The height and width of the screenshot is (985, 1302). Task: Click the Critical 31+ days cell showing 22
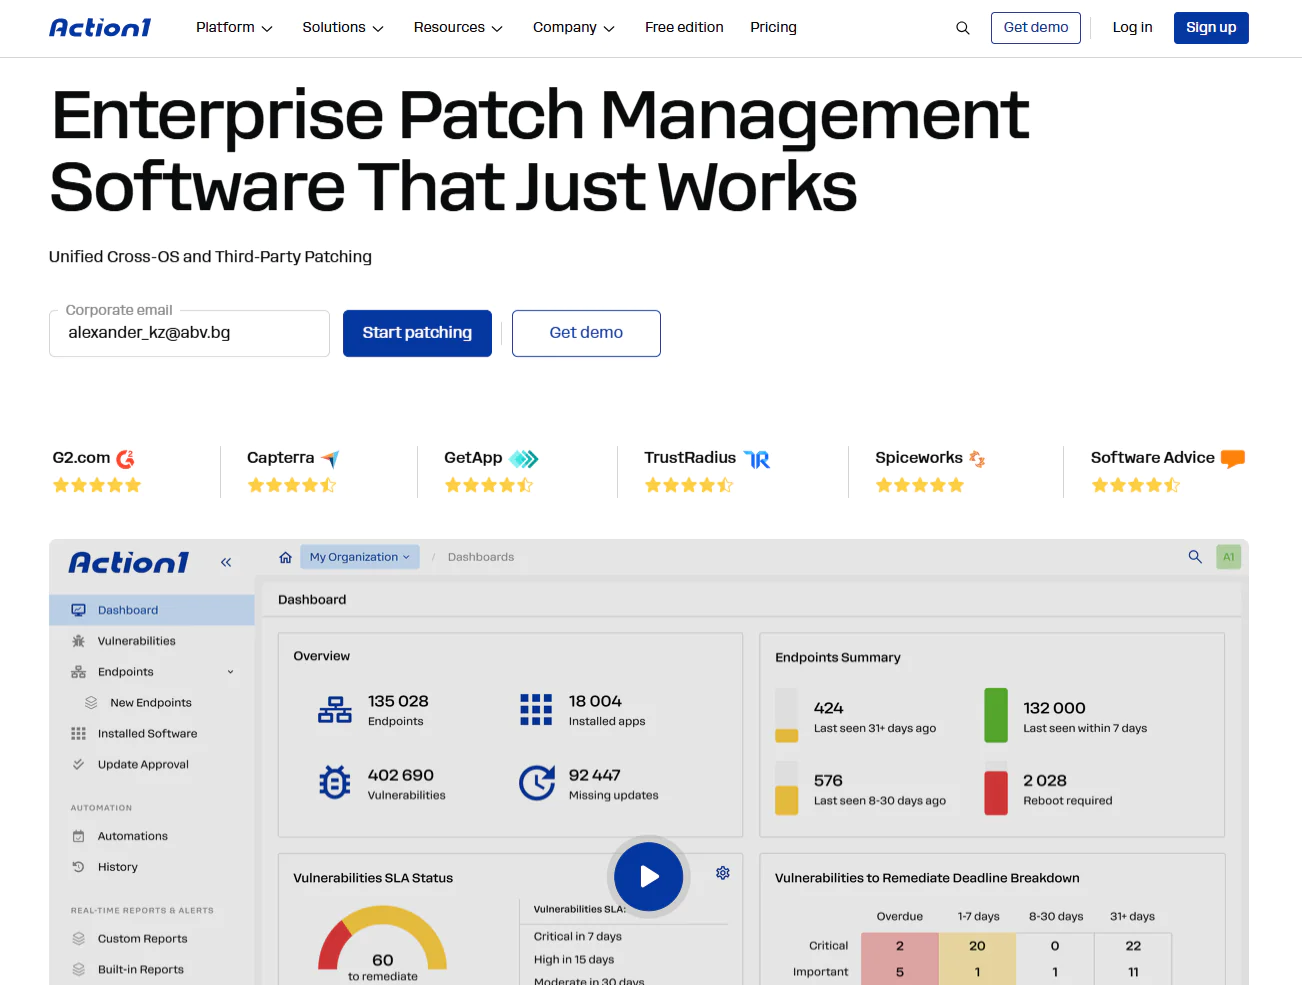pos(1133,946)
